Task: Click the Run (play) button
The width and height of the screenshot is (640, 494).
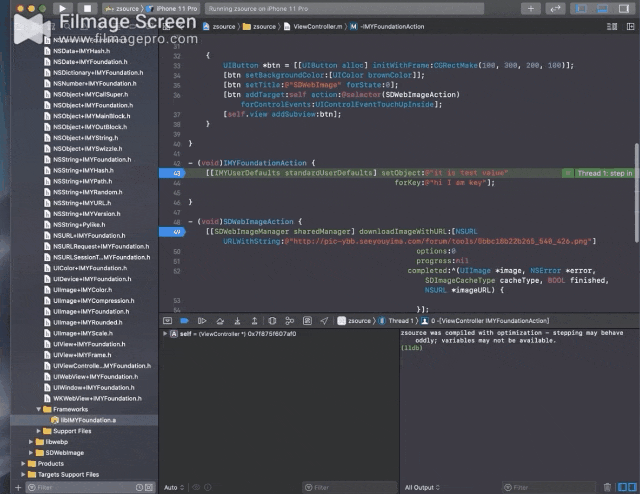Action: (x=62, y=8)
